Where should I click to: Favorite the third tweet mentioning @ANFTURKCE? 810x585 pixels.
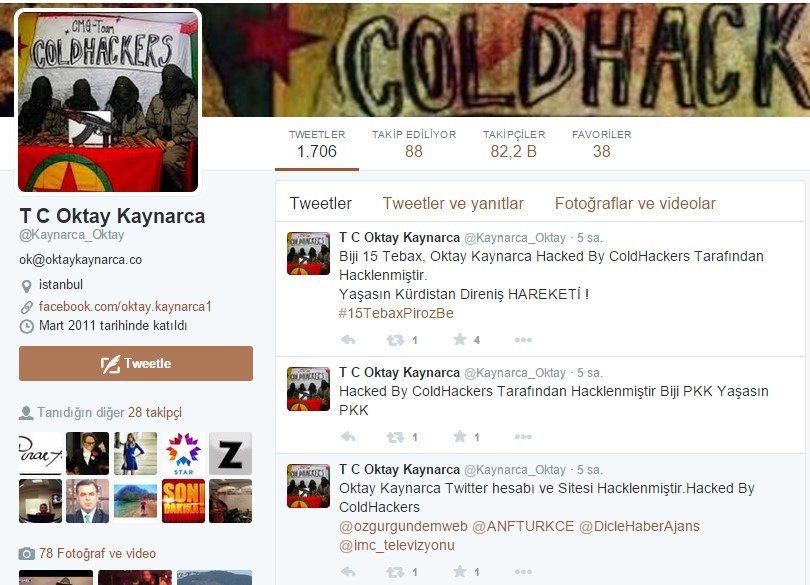460,572
